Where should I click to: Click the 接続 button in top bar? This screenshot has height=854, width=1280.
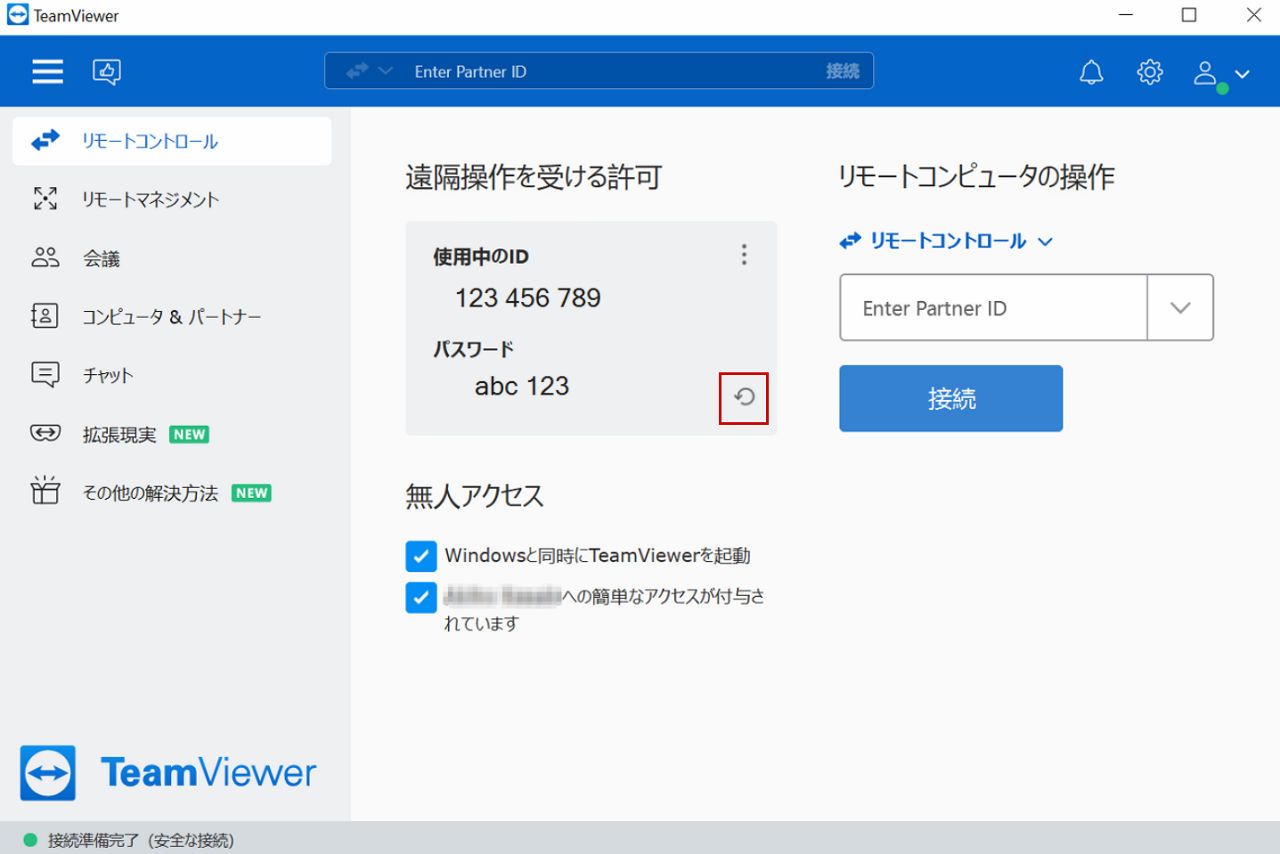click(x=843, y=71)
